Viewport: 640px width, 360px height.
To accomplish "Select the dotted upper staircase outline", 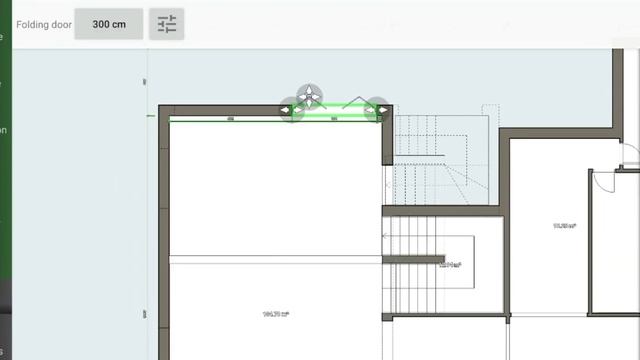I will click(441, 160).
